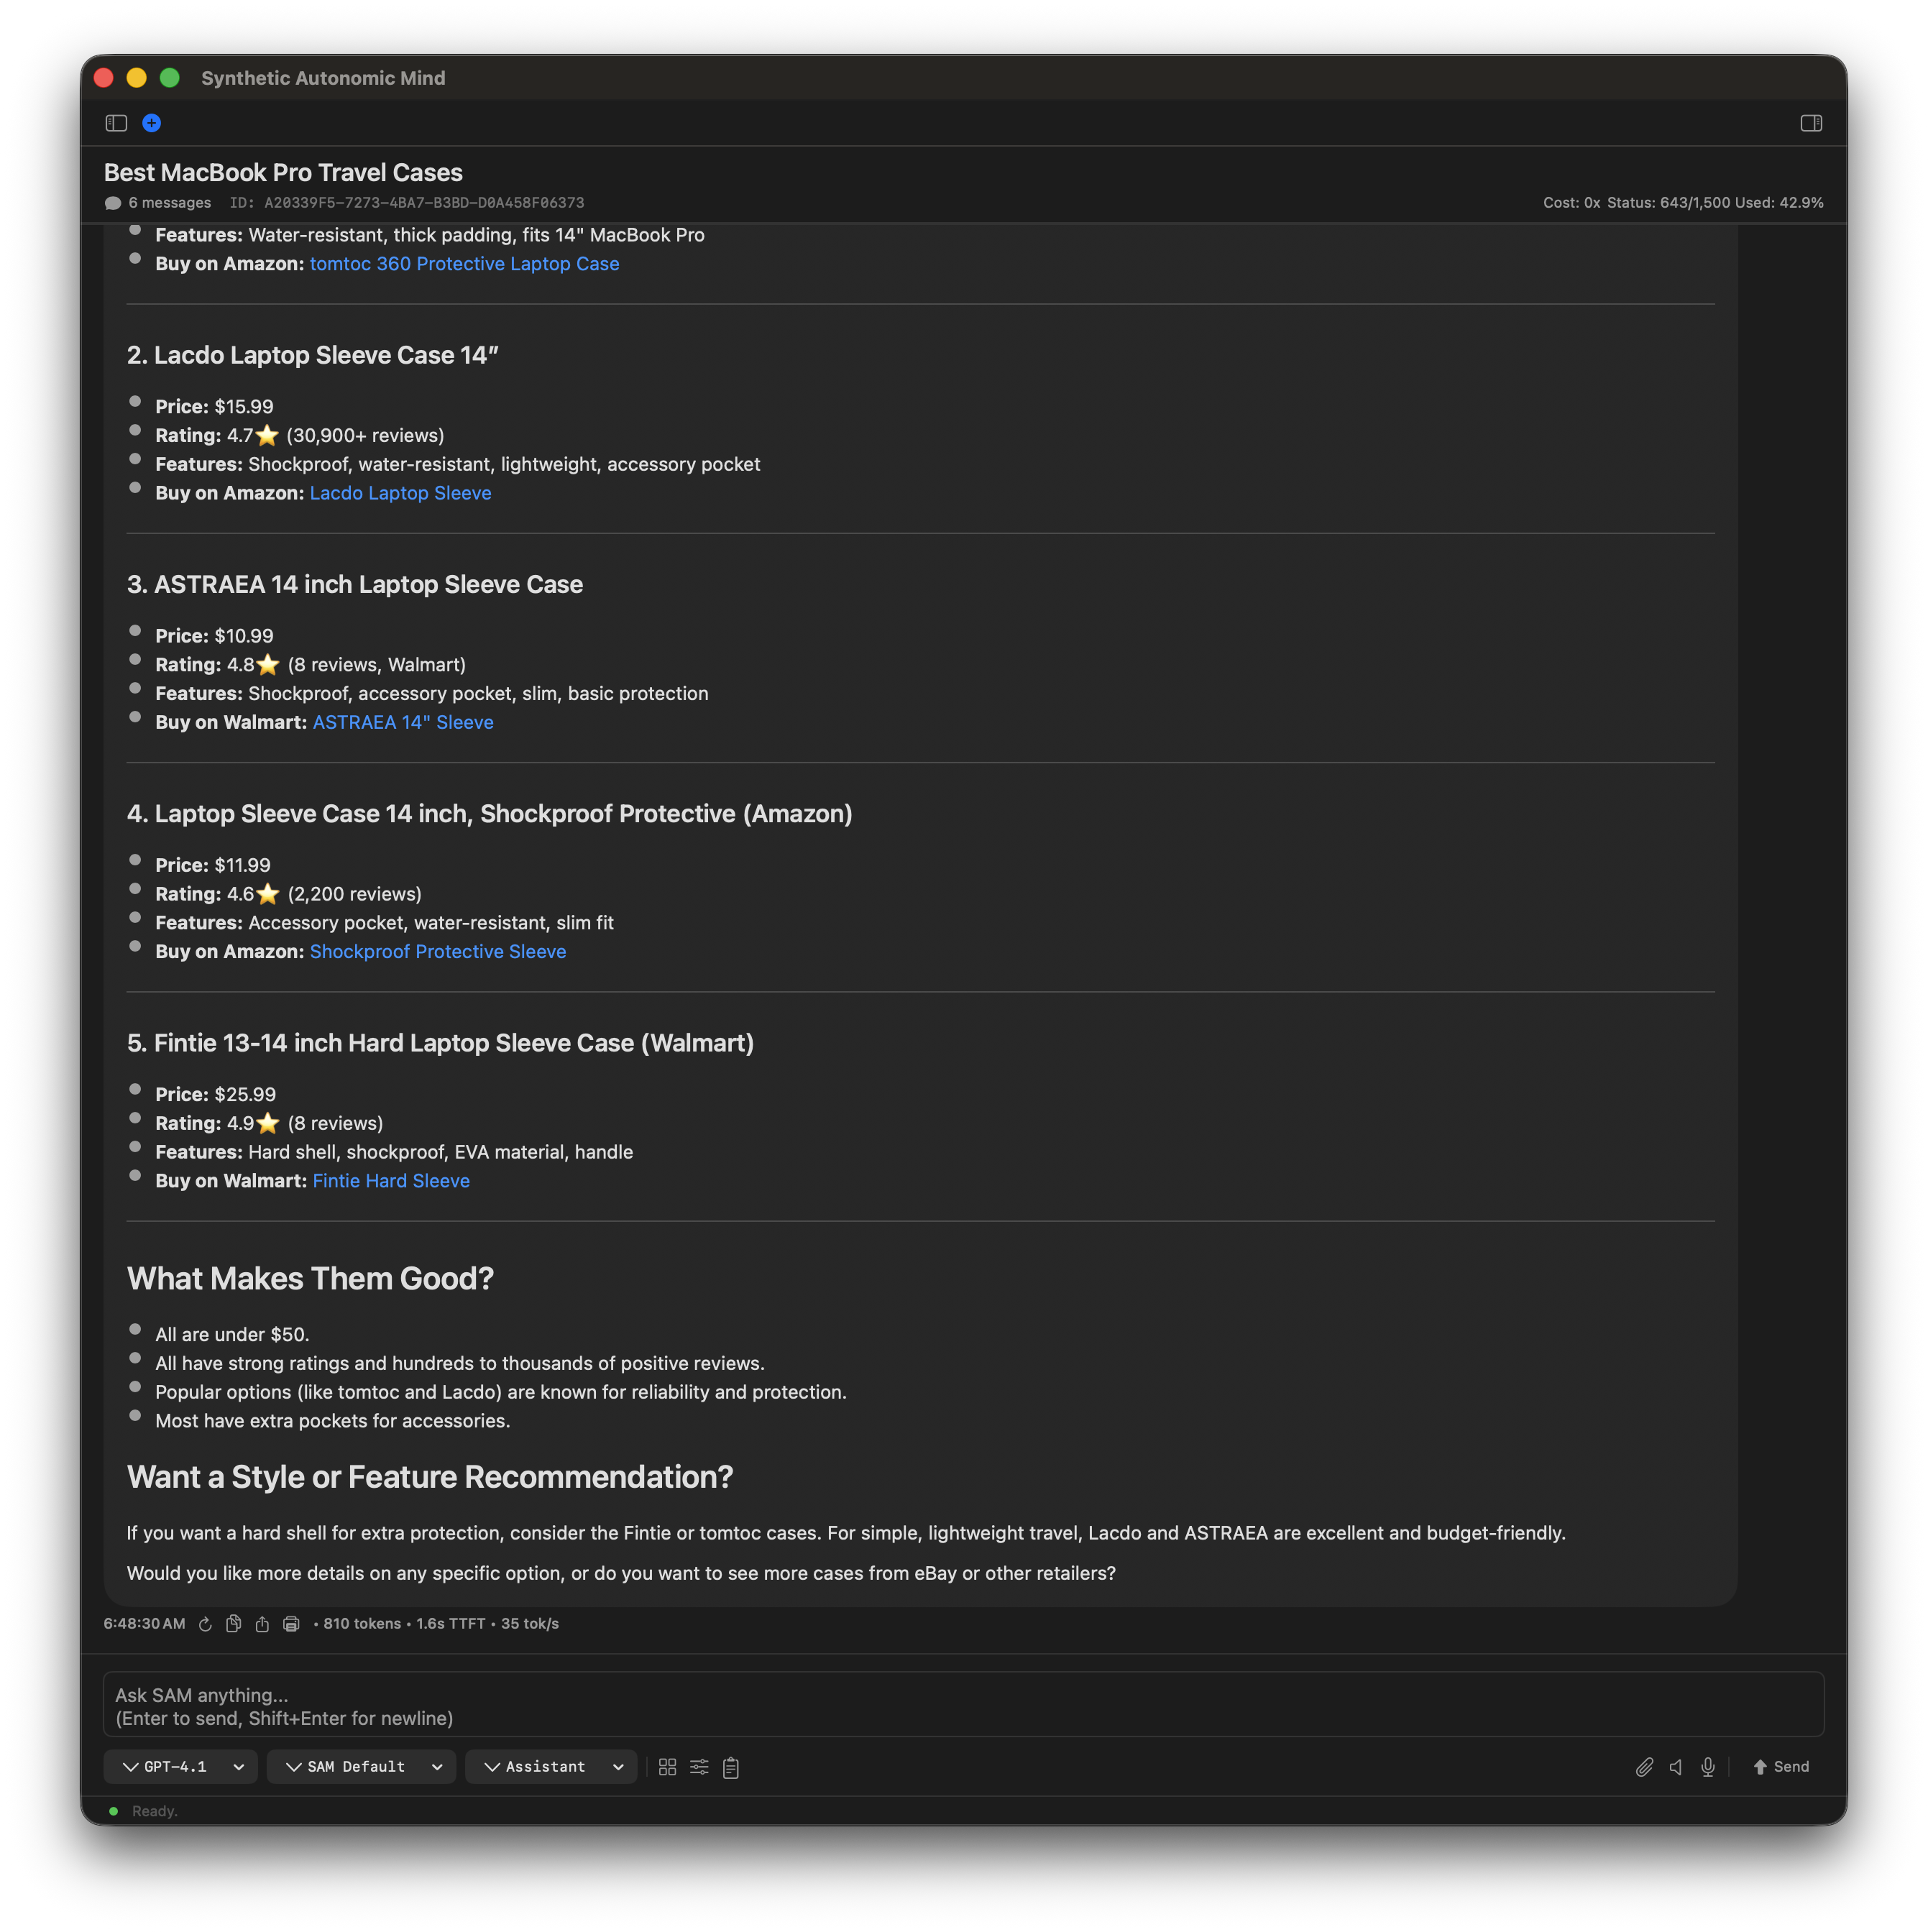
Task: Open the sliders settings icon
Action: point(700,1767)
